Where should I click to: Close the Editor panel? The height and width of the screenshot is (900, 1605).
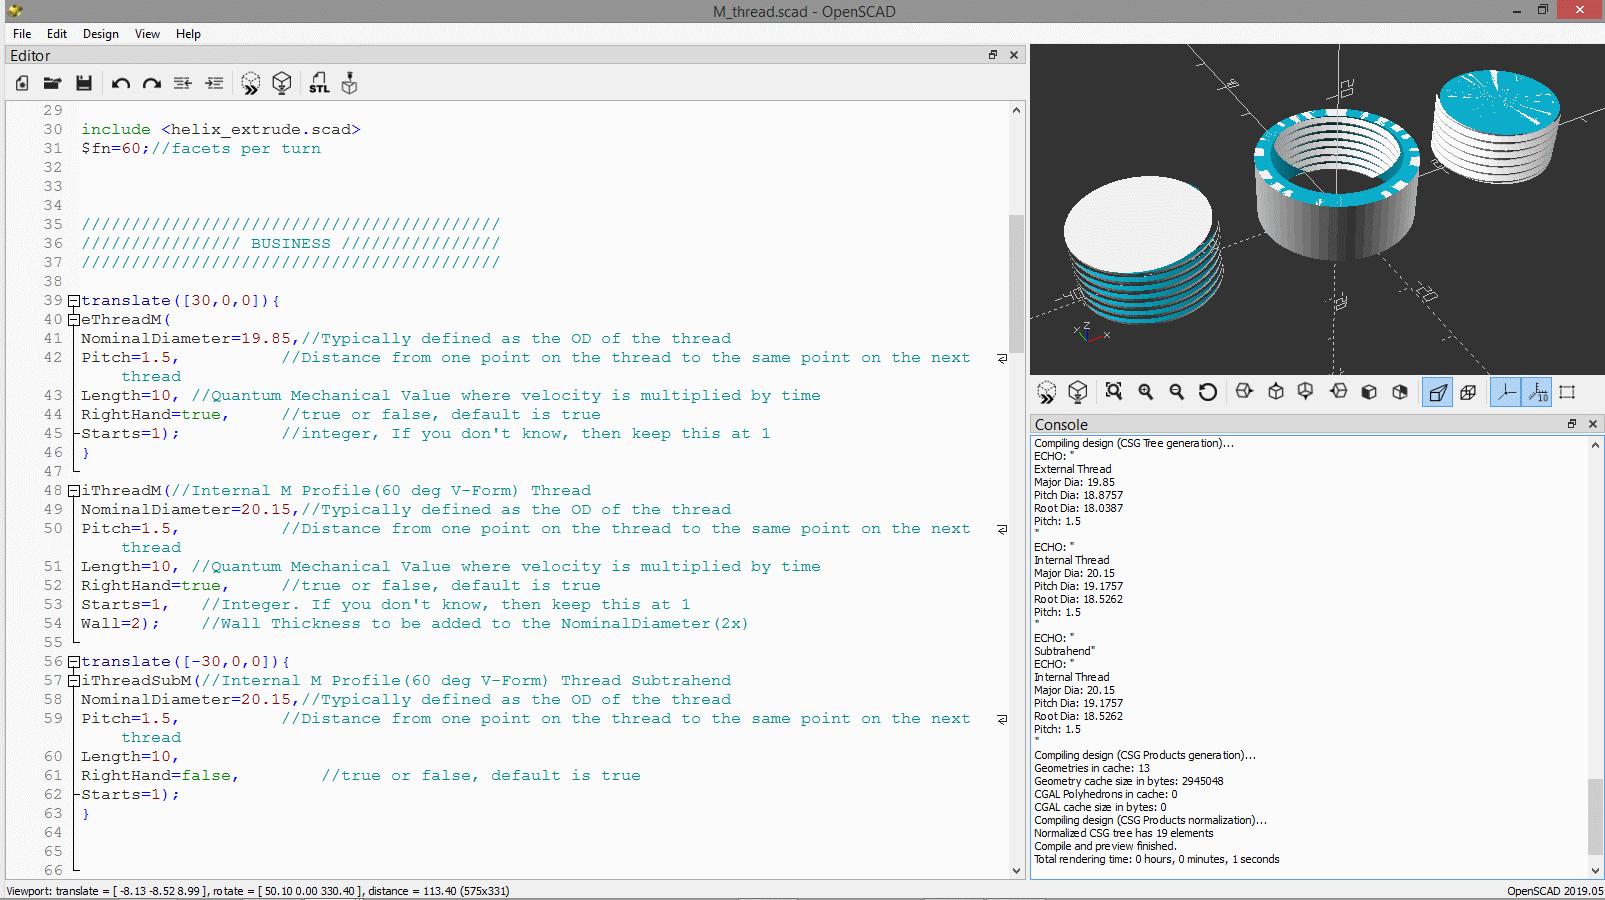[1014, 55]
